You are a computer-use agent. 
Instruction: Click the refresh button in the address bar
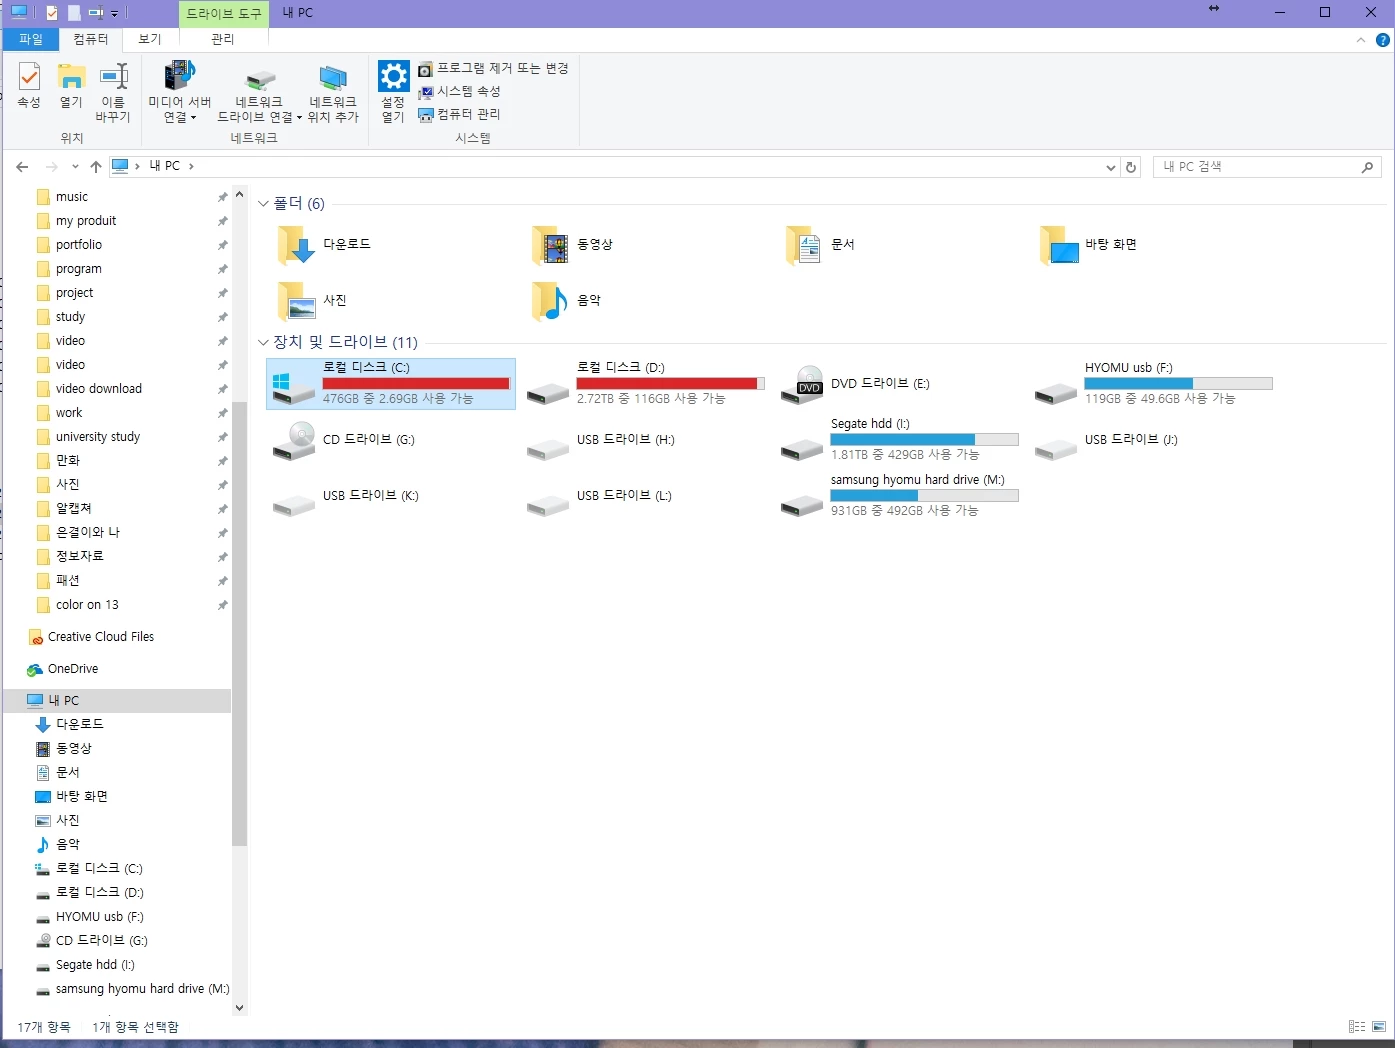1131,167
